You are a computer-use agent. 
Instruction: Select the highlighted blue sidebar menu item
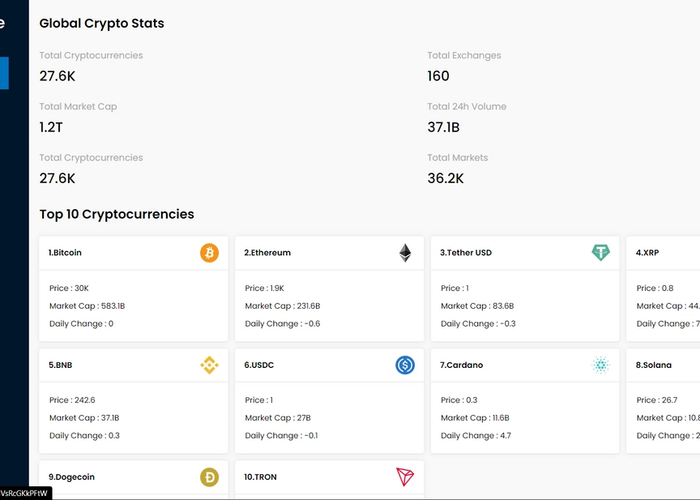[x=4, y=73]
